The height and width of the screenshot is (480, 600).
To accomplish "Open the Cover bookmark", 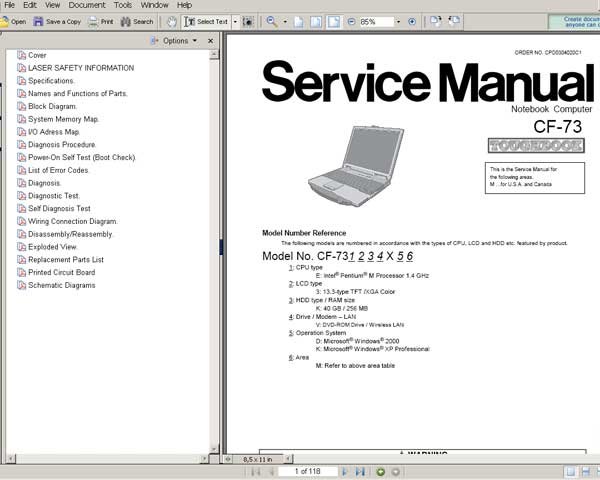I will pos(37,55).
